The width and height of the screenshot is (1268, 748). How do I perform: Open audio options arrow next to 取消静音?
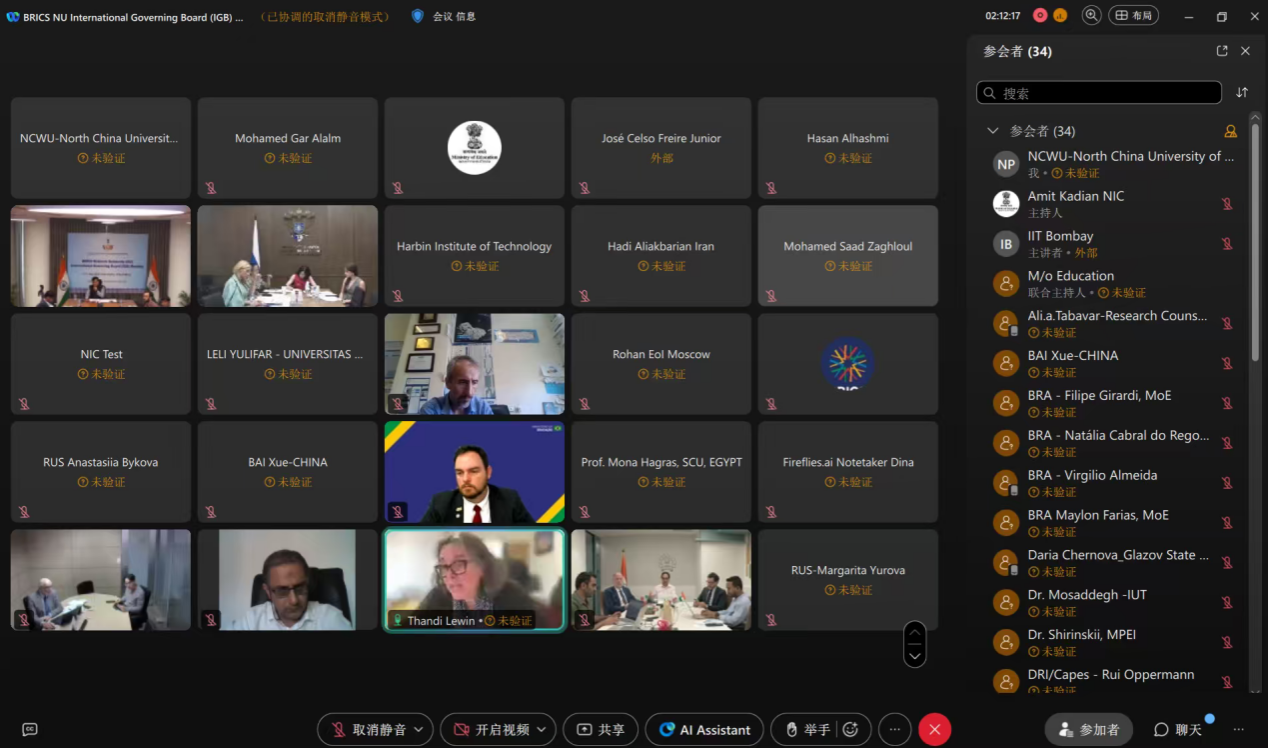pos(419,730)
